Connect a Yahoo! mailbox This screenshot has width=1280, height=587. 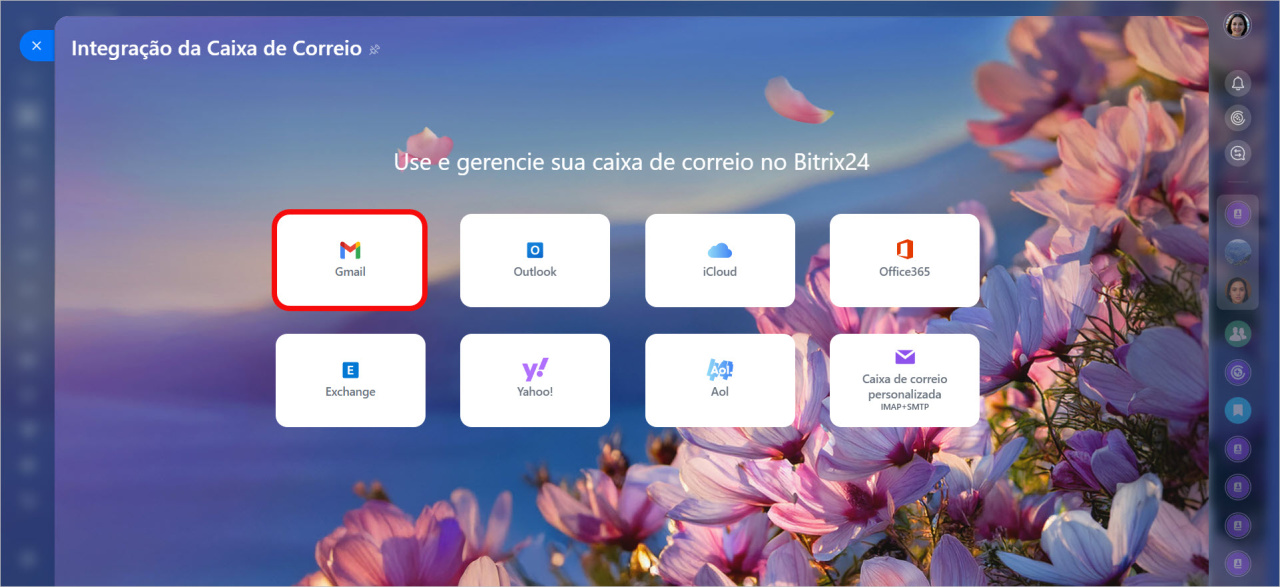535,380
